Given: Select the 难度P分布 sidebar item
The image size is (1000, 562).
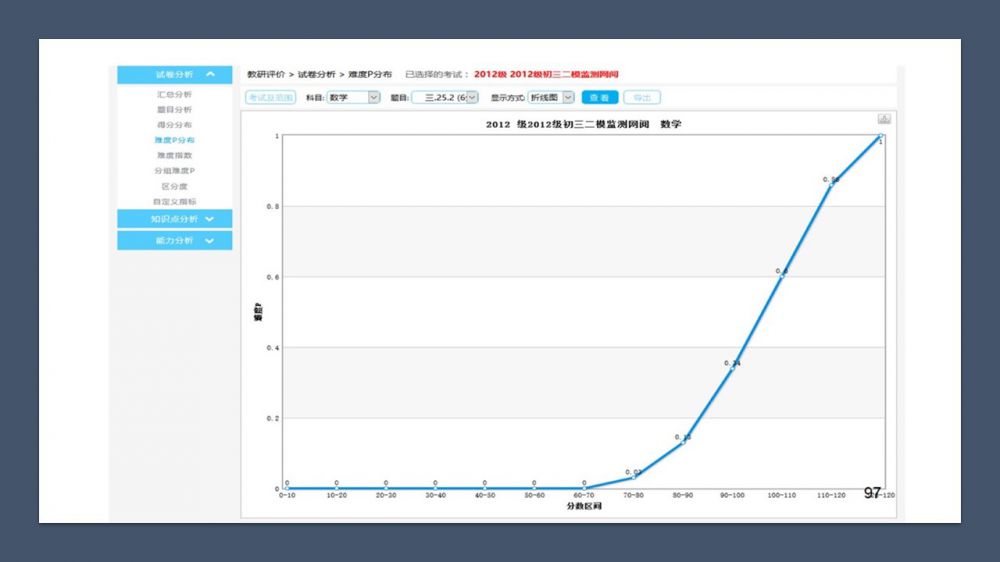Looking at the screenshot, I should coord(175,140).
